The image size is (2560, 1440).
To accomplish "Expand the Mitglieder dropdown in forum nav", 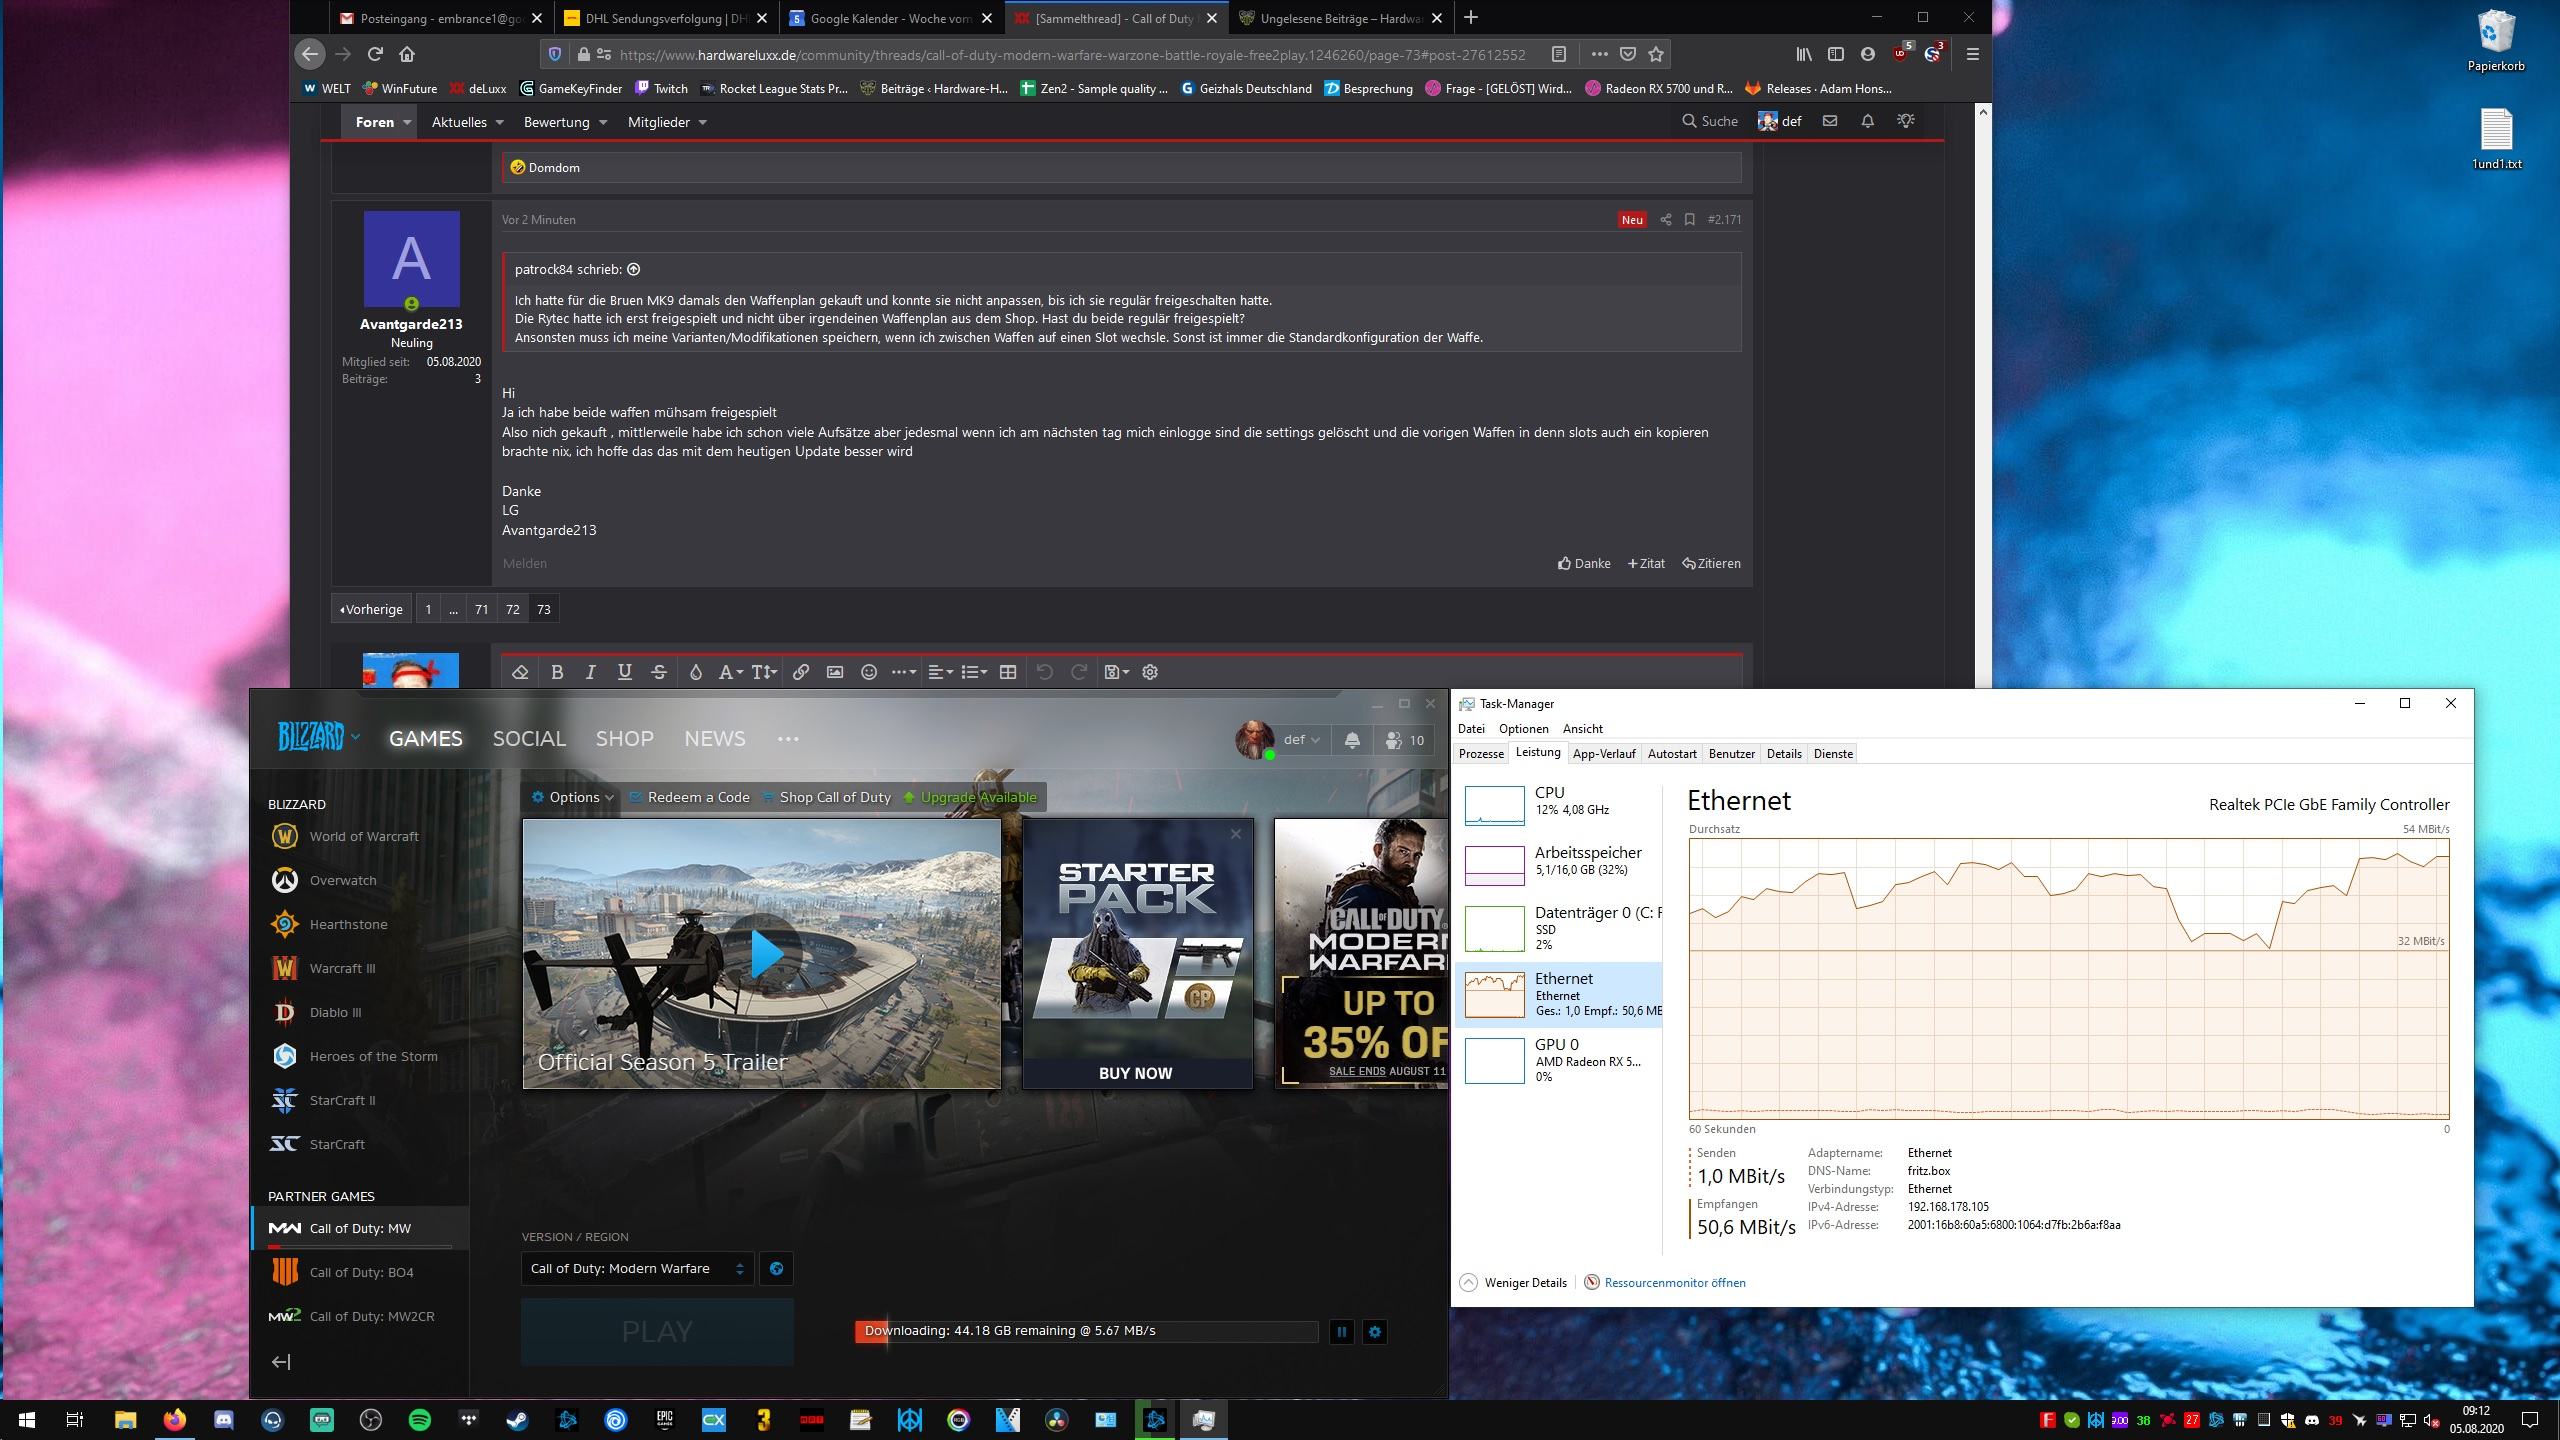I will pos(702,122).
